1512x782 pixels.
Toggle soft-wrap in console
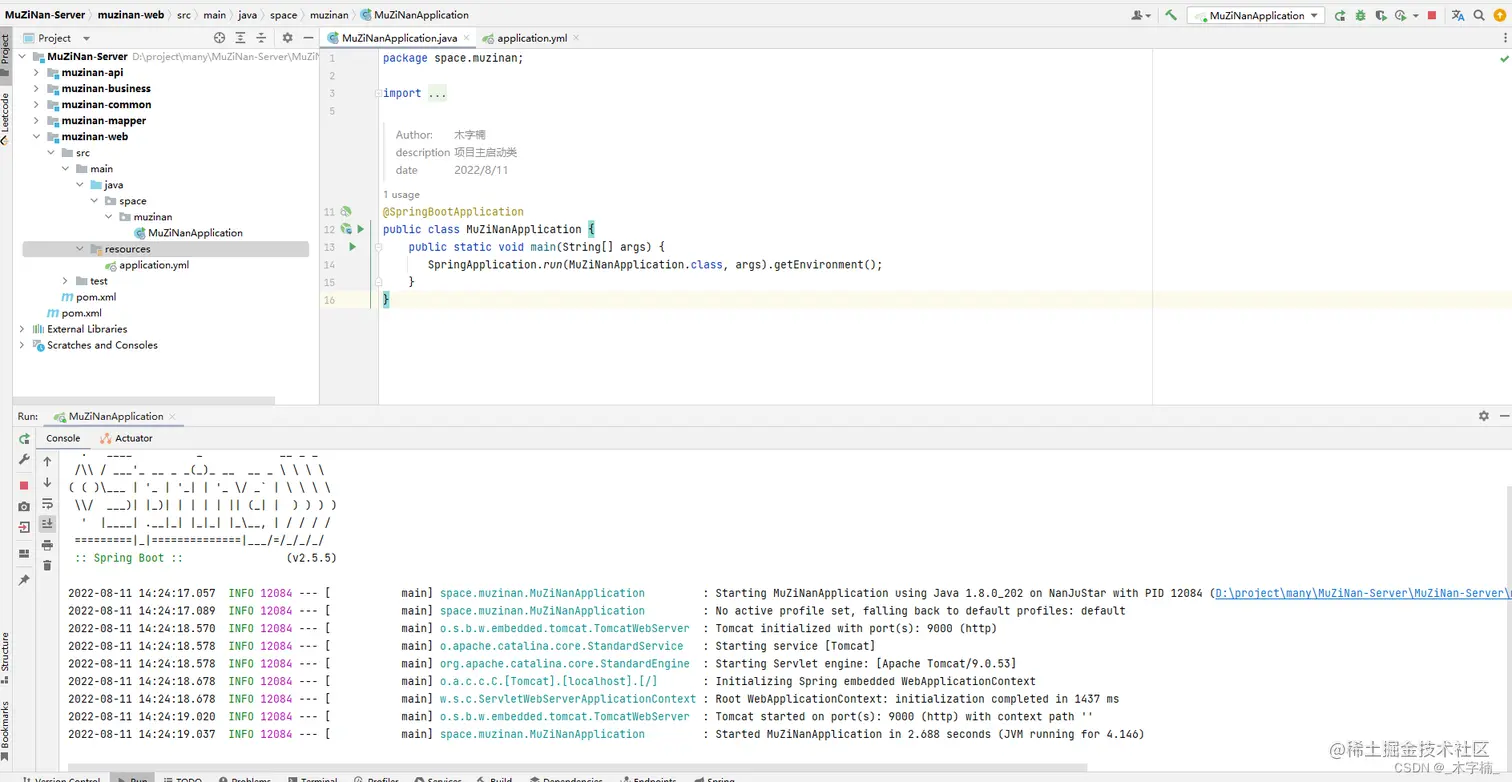[x=47, y=504]
